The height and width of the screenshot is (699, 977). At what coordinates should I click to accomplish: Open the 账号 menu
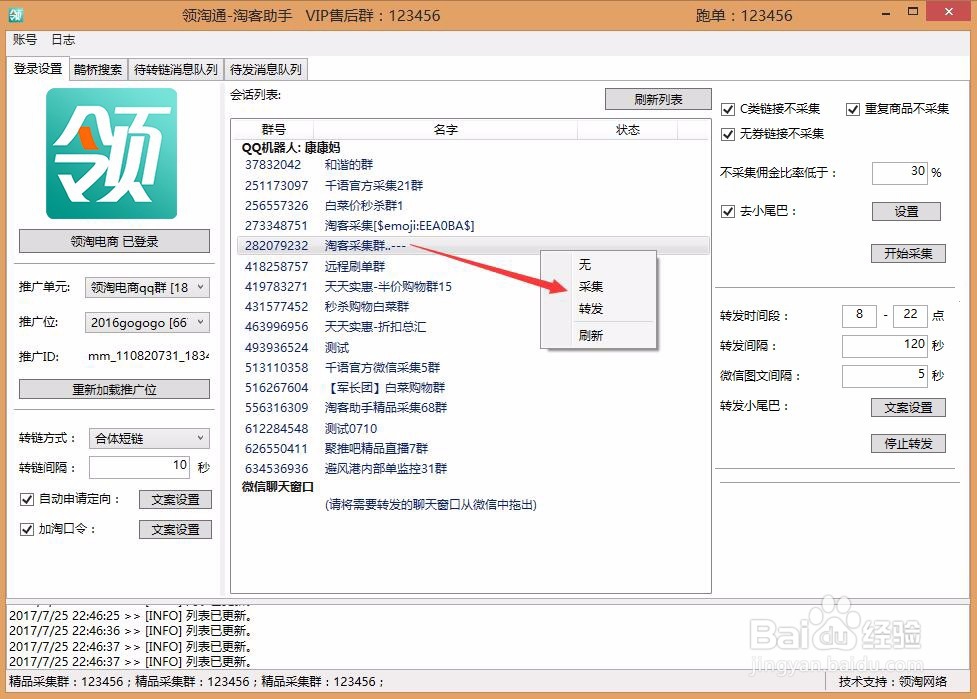click(25, 40)
